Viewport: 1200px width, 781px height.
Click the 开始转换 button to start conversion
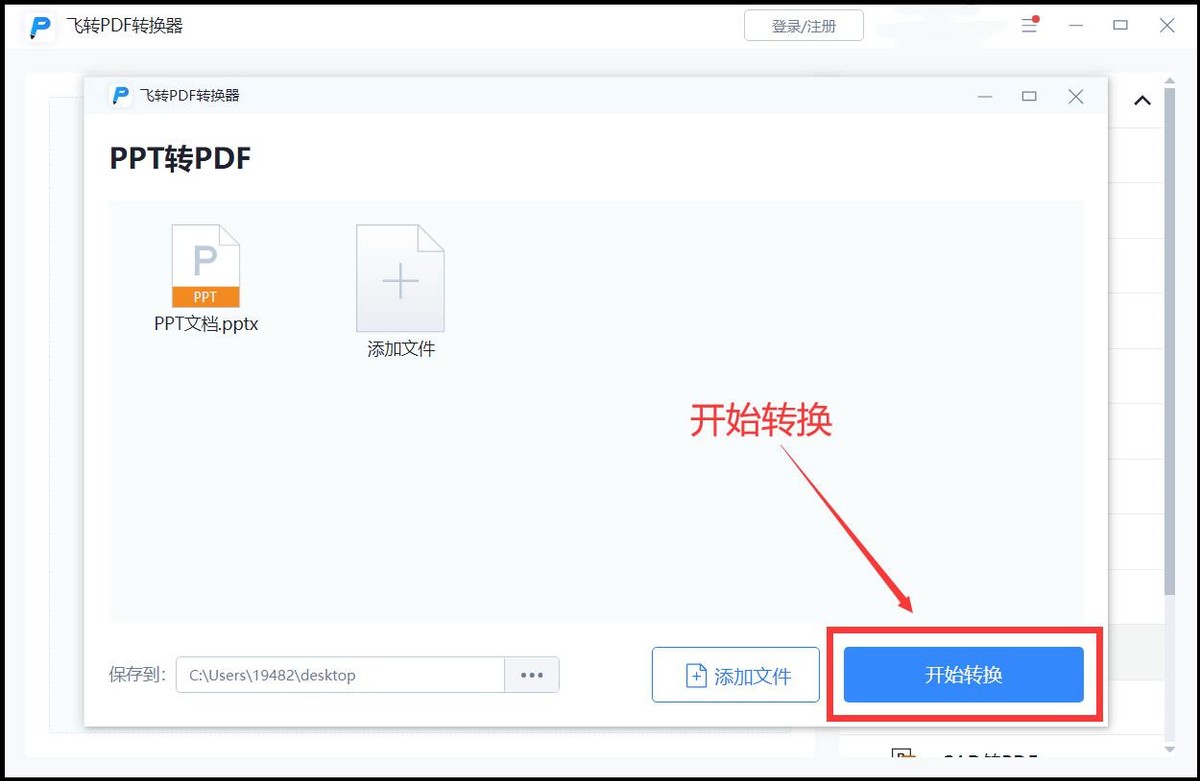point(963,675)
